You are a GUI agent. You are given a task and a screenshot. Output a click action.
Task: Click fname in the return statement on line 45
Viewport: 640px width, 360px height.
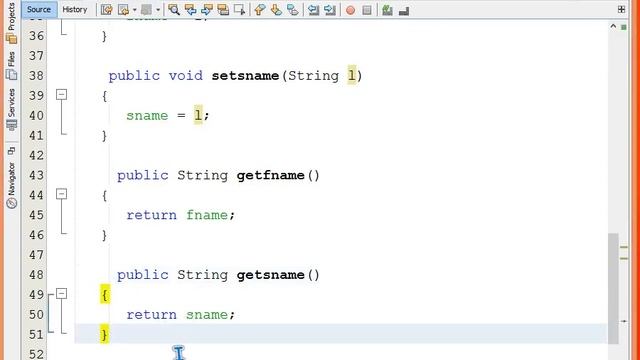207,215
